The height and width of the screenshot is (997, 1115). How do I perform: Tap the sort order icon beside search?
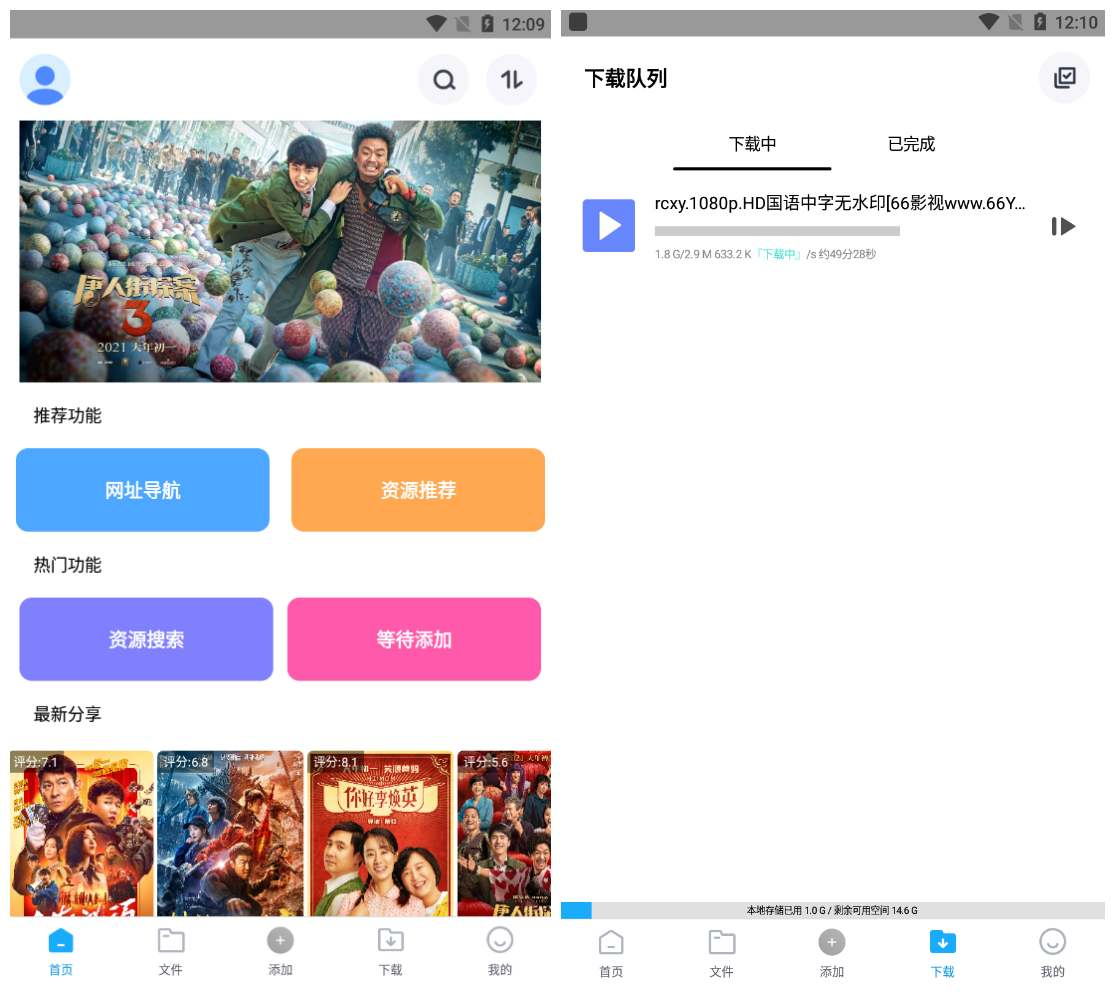coord(511,80)
